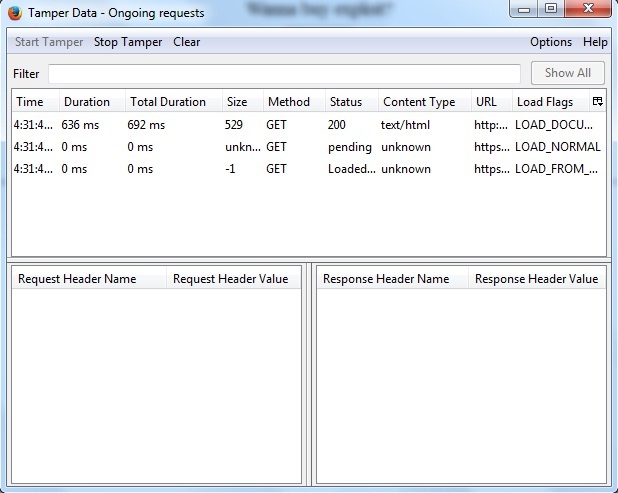The width and height of the screenshot is (618, 493).
Task: Click the 692 ms total duration cell
Action: click(146, 125)
